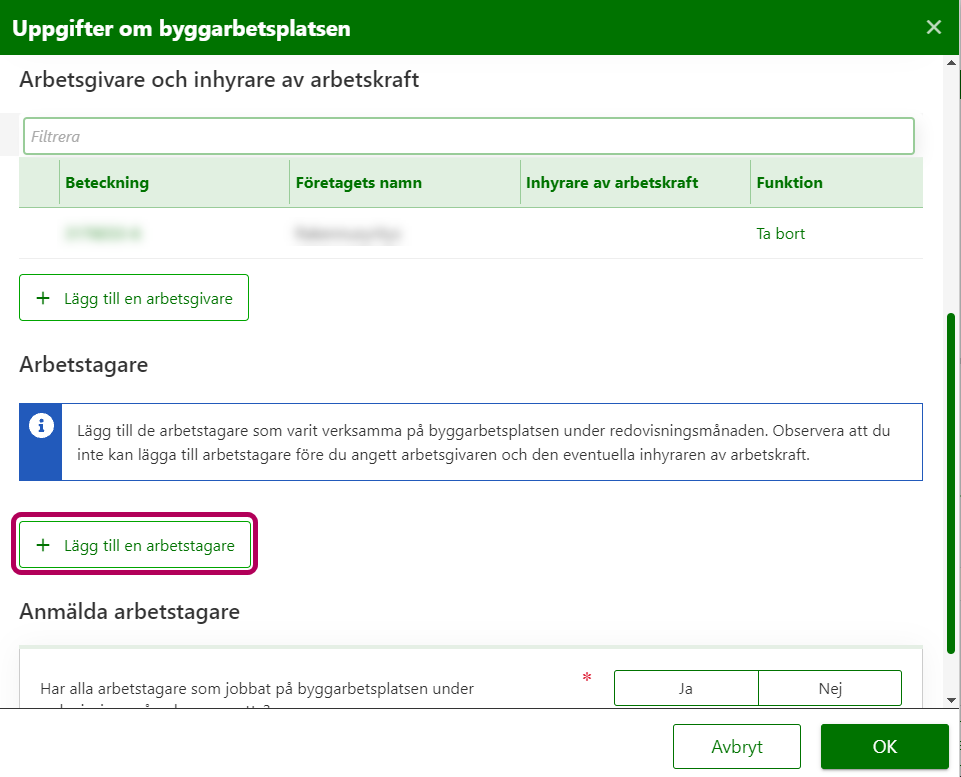Click the Lägg till en arbetsgivare button
This screenshot has height=777, width=961.
(134, 298)
